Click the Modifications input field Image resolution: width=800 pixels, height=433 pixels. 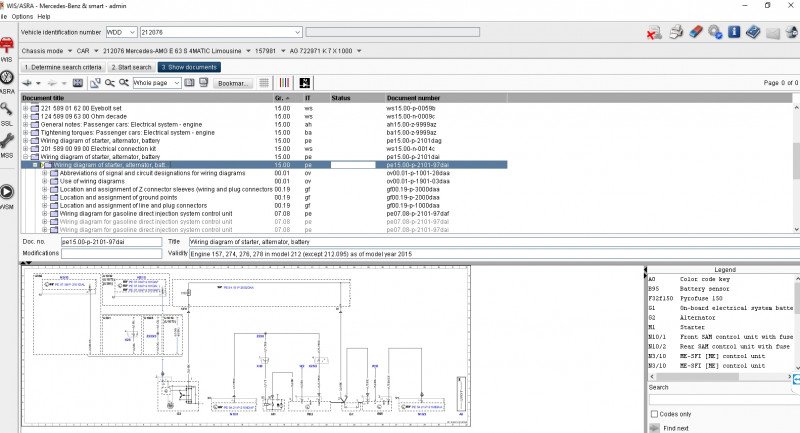click(x=111, y=253)
